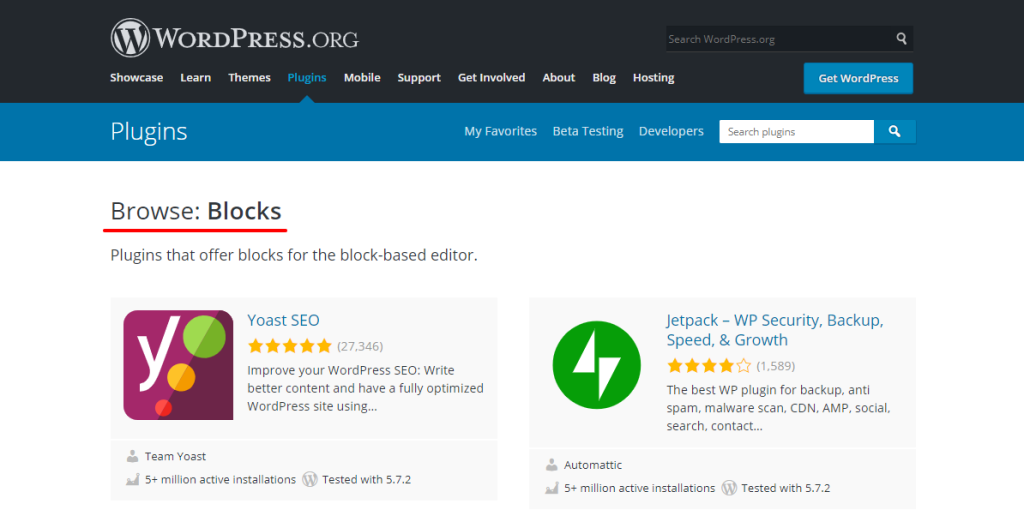The height and width of the screenshot is (522, 1024).
Task: Open Developers link in Plugins bar
Action: point(671,131)
